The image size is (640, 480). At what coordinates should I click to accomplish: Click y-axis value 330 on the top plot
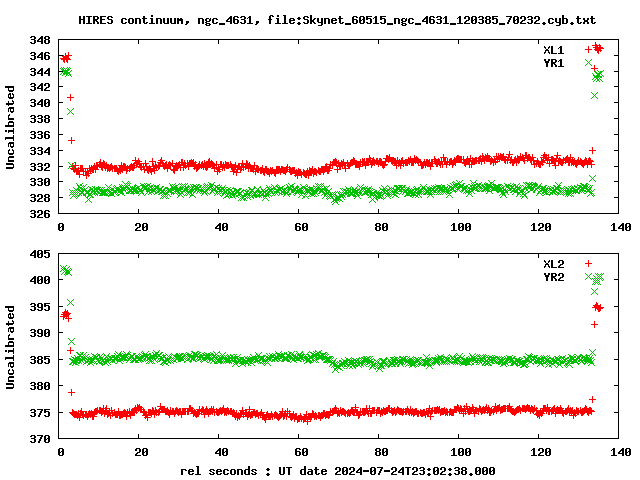point(40,182)
